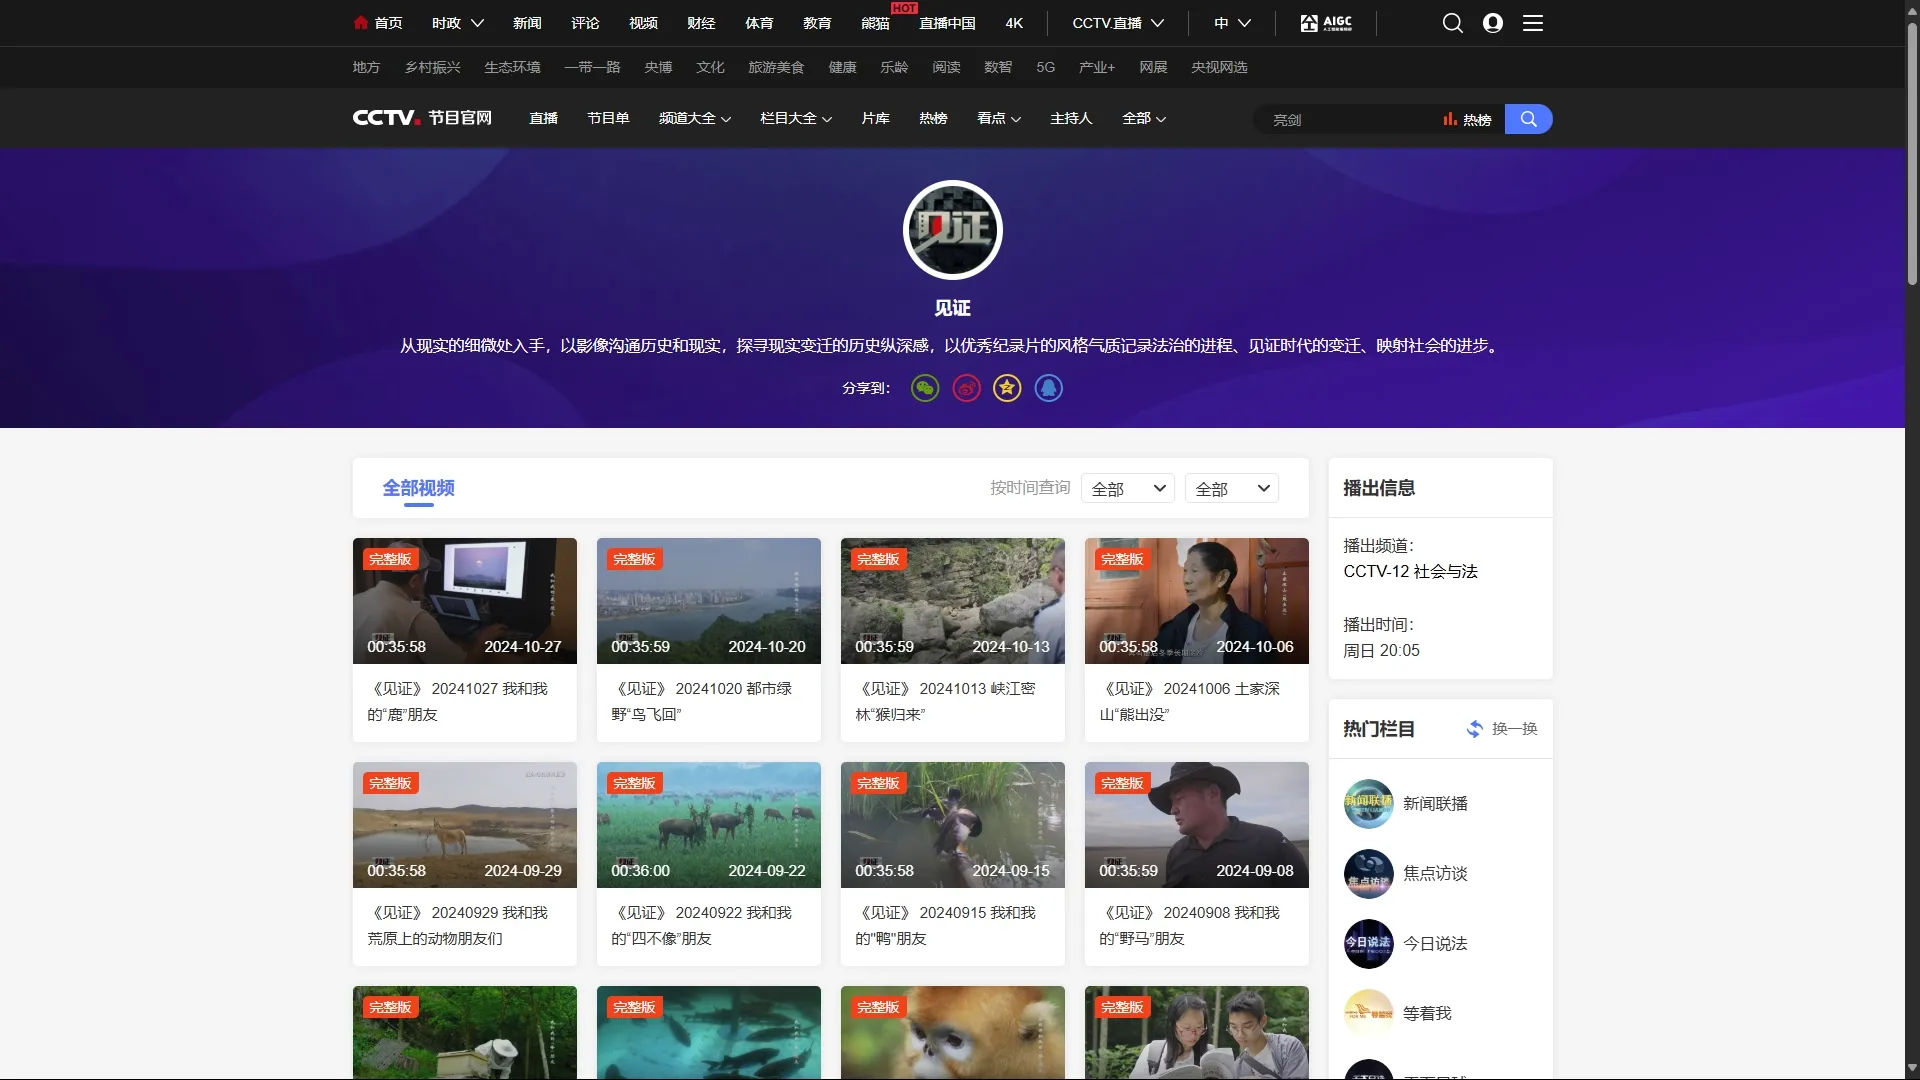Open the 主持人 nav link

[x=1071, y=118]
